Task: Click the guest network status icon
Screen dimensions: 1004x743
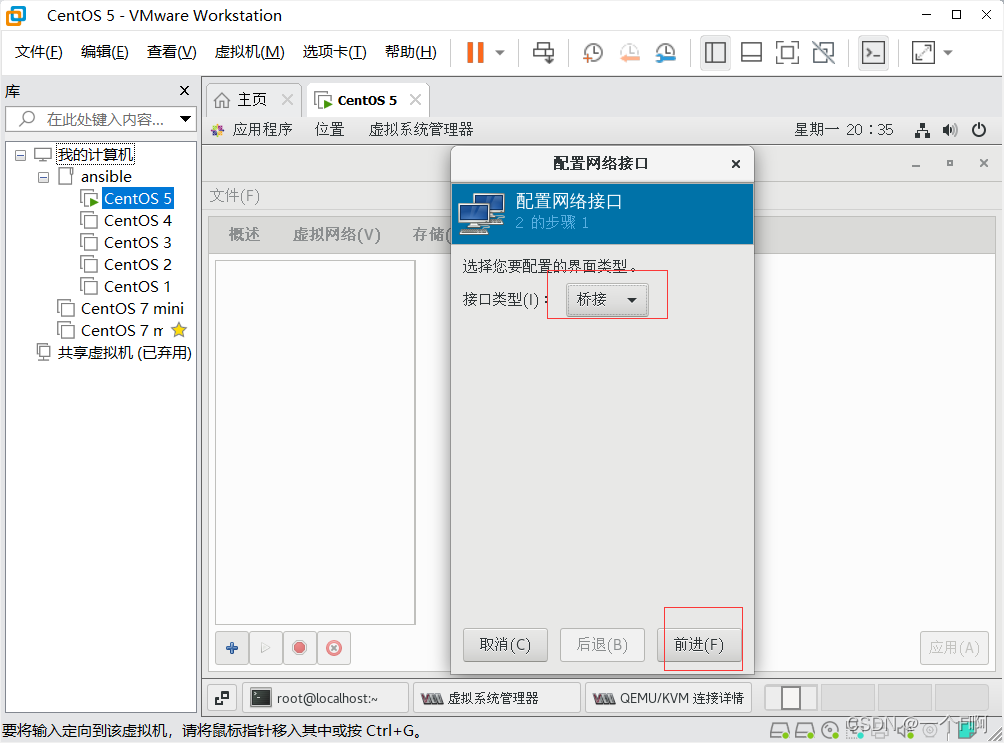Action: pos(922,131)
